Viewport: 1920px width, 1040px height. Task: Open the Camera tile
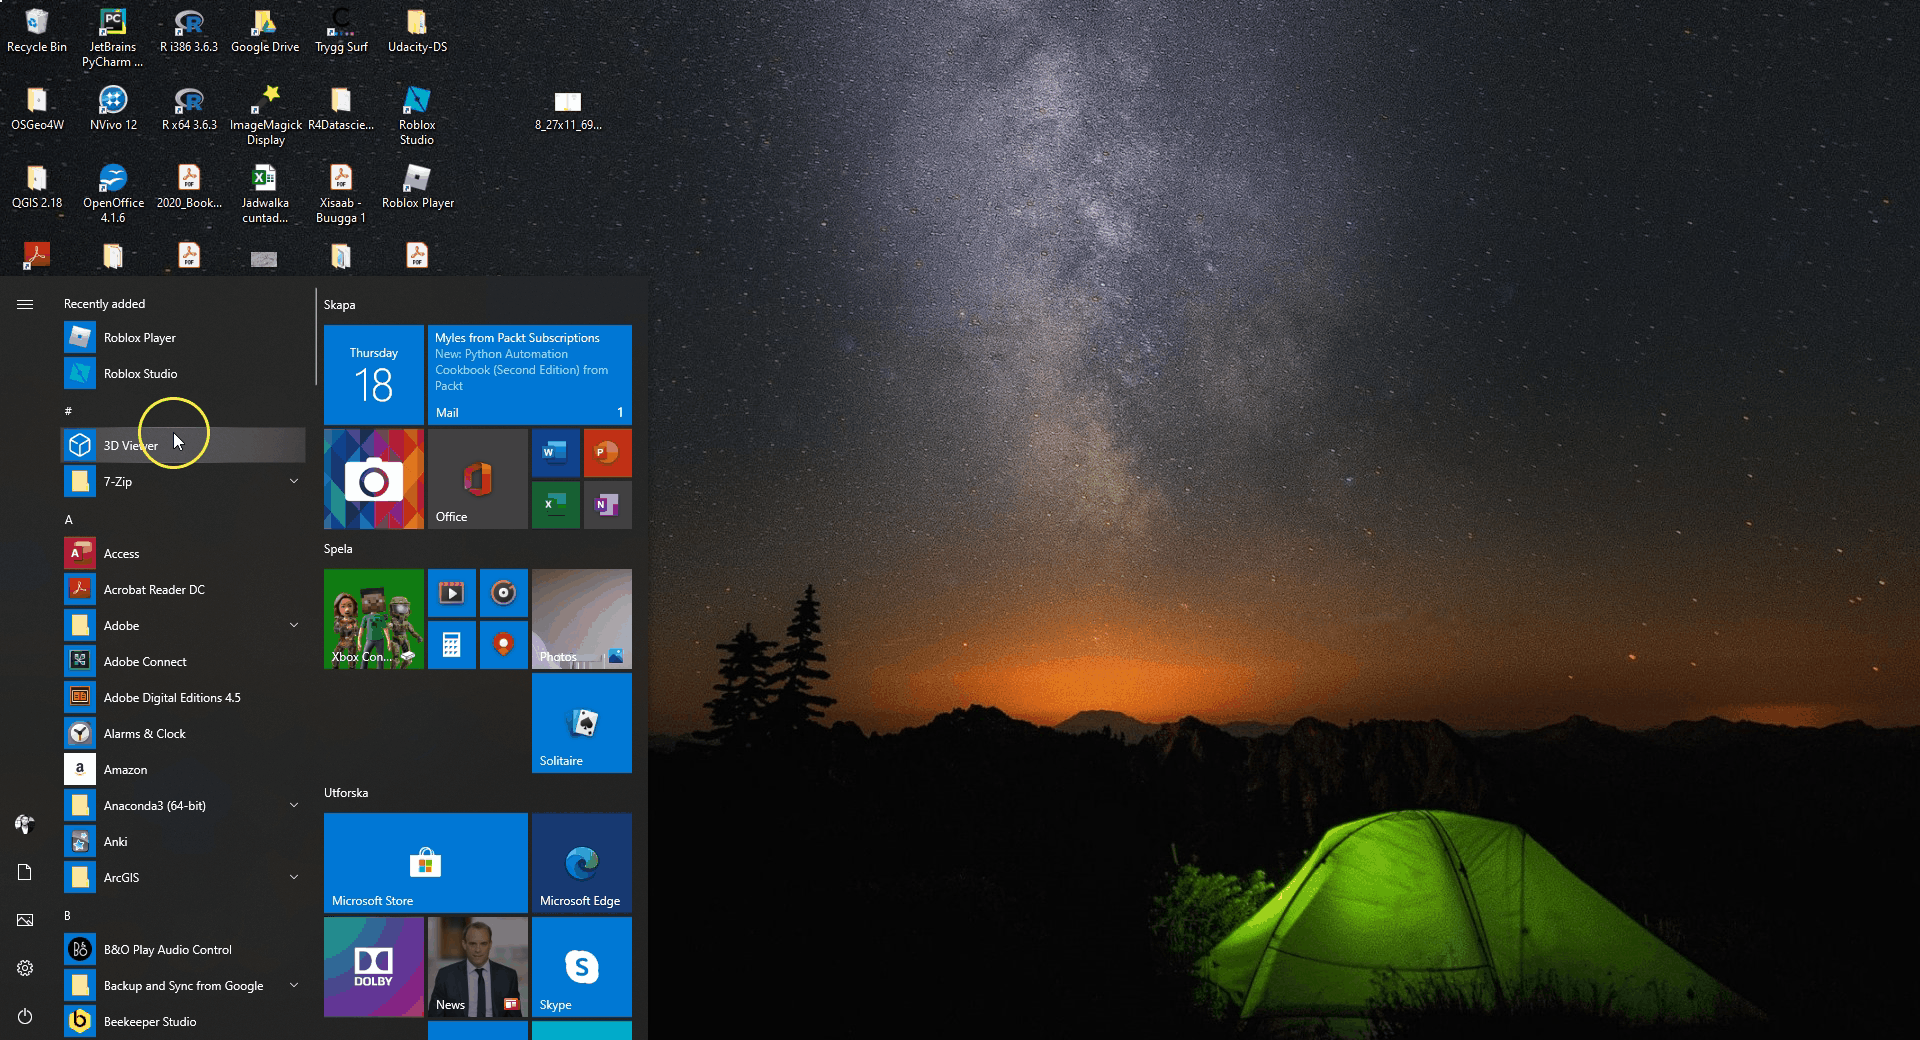pyautogui.click(x=374, y=479)
